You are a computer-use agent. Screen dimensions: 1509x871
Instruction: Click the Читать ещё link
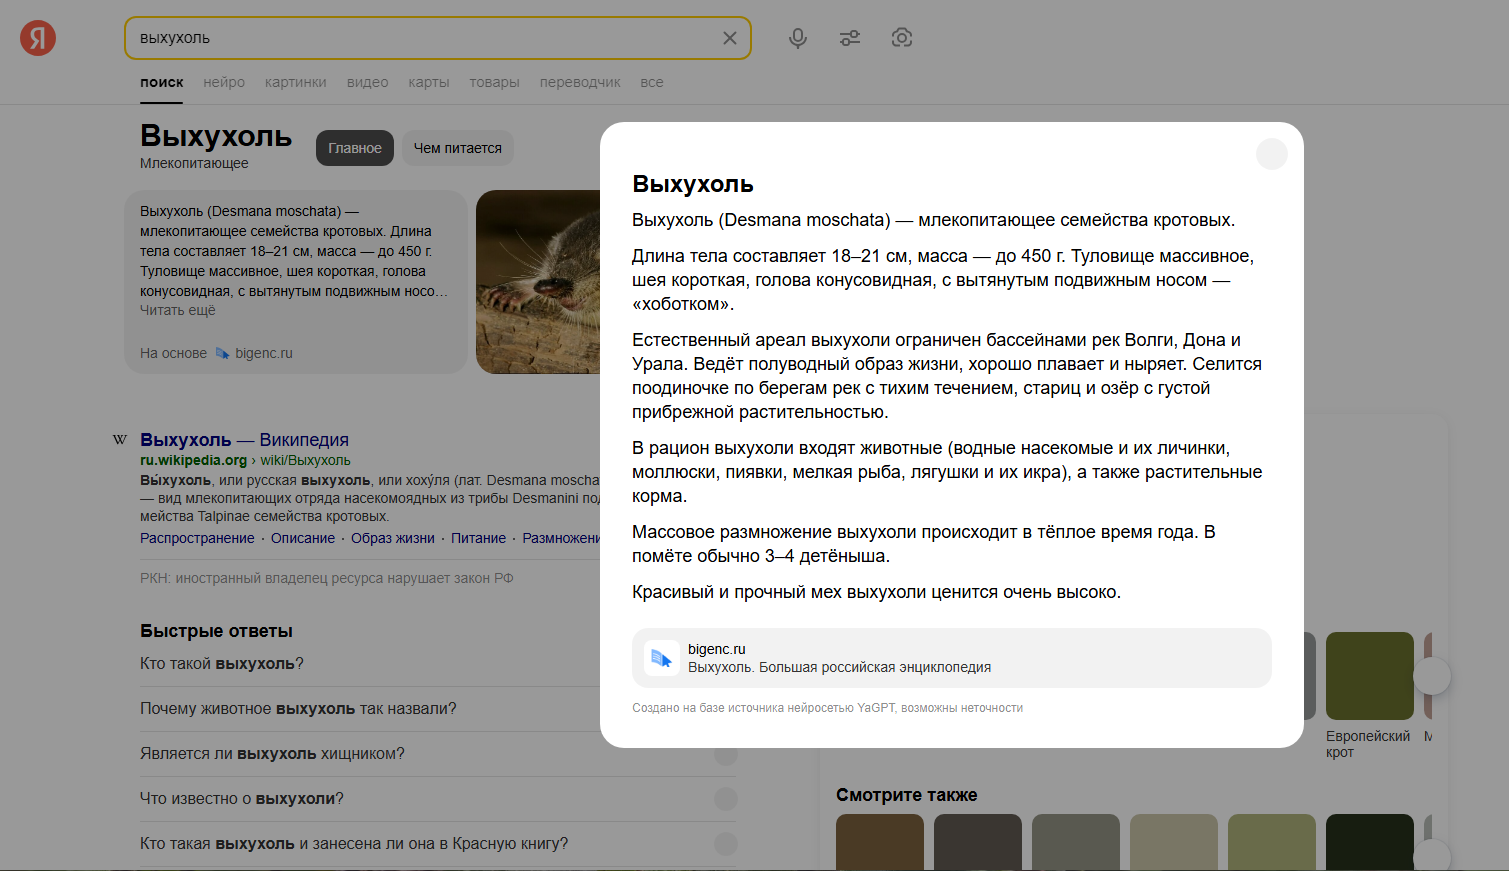(x=178, y=310)
